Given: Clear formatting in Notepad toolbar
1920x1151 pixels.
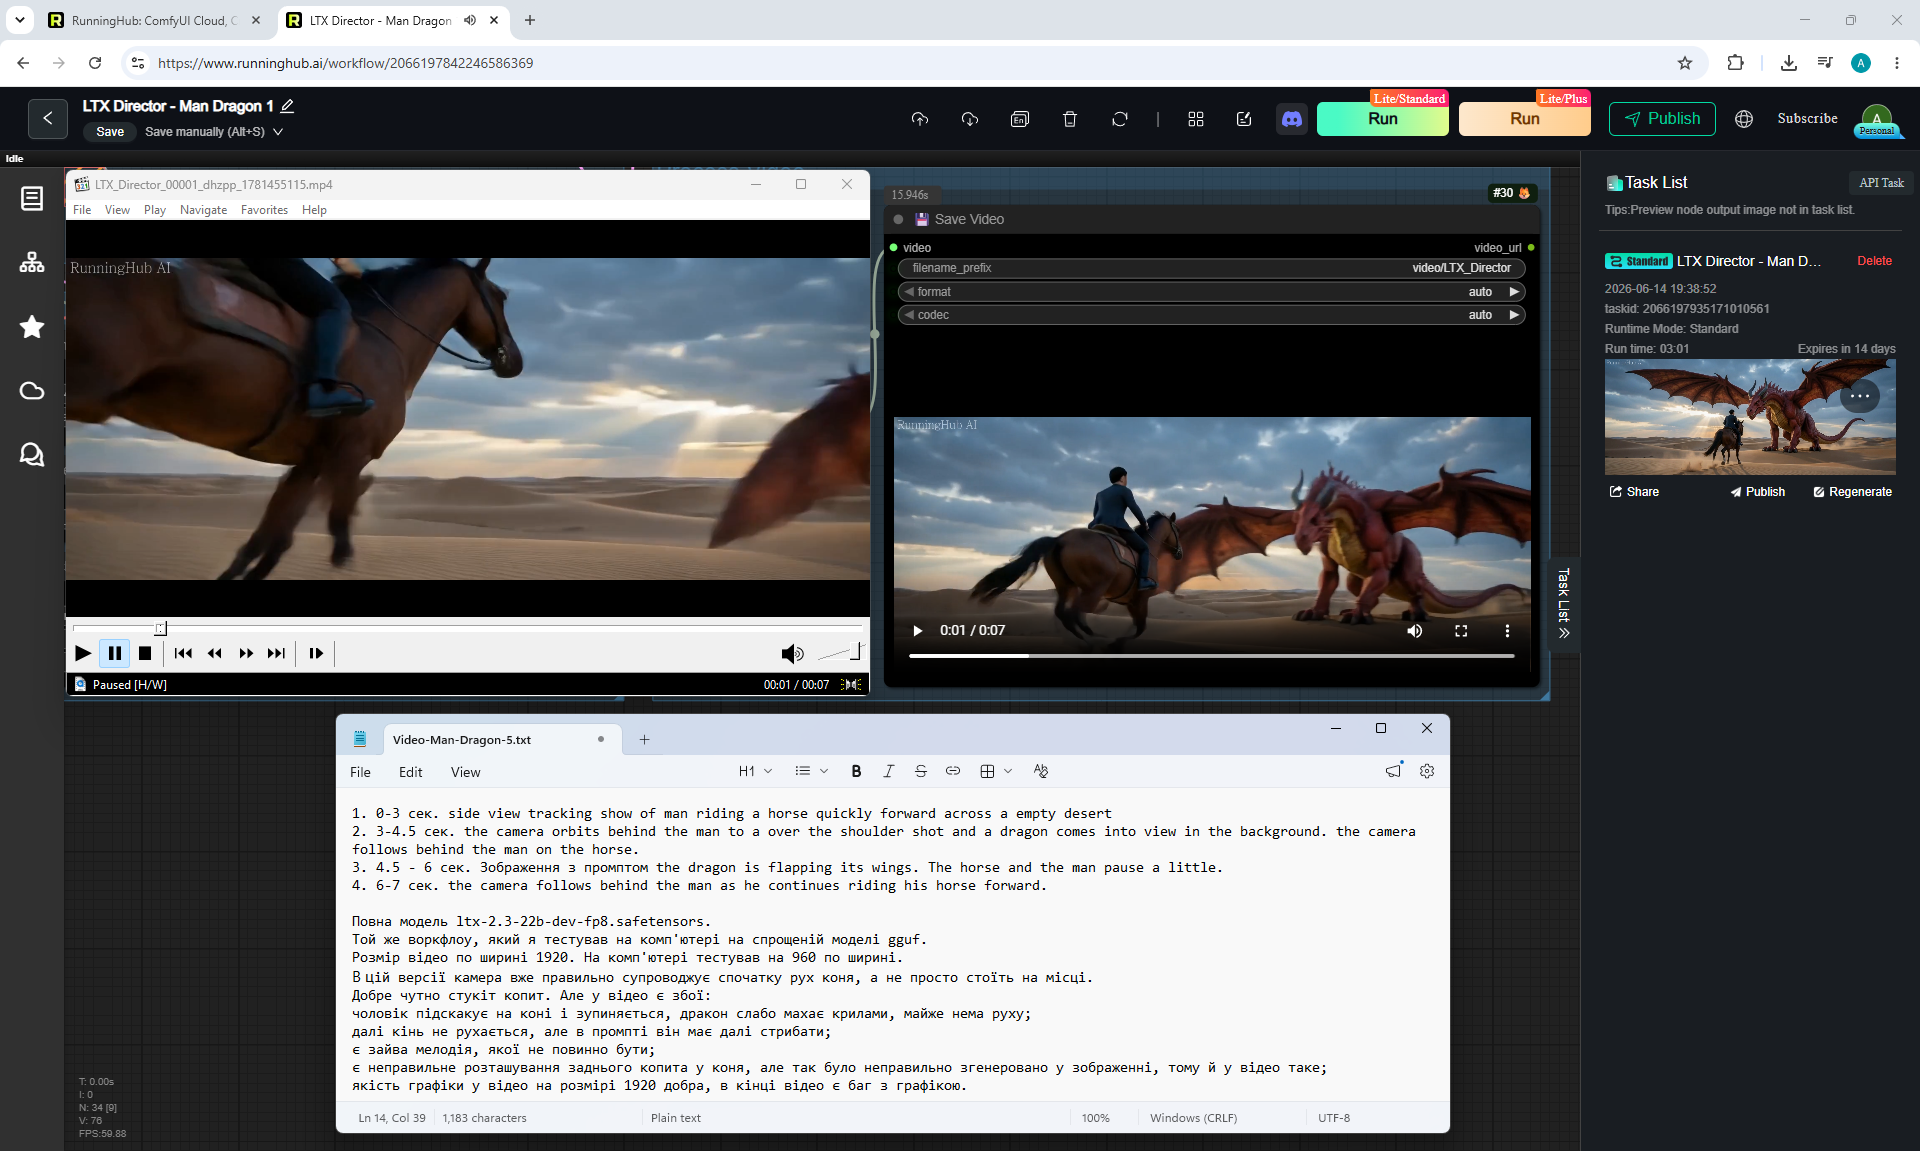Looking at the screenshot, I should click(x=1041, y=771).
